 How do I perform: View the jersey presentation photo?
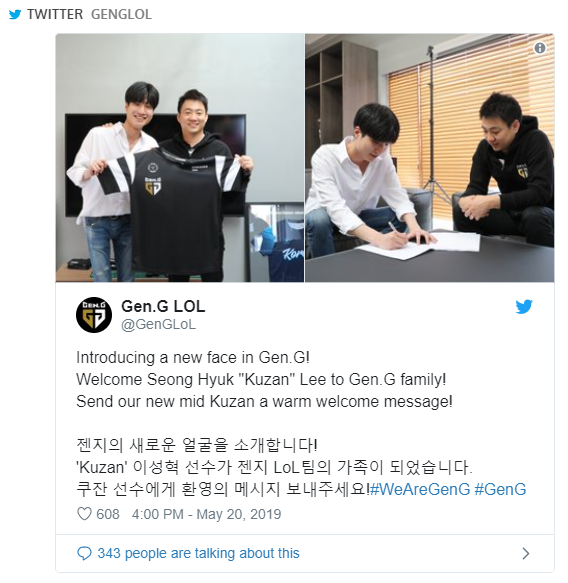180,158
